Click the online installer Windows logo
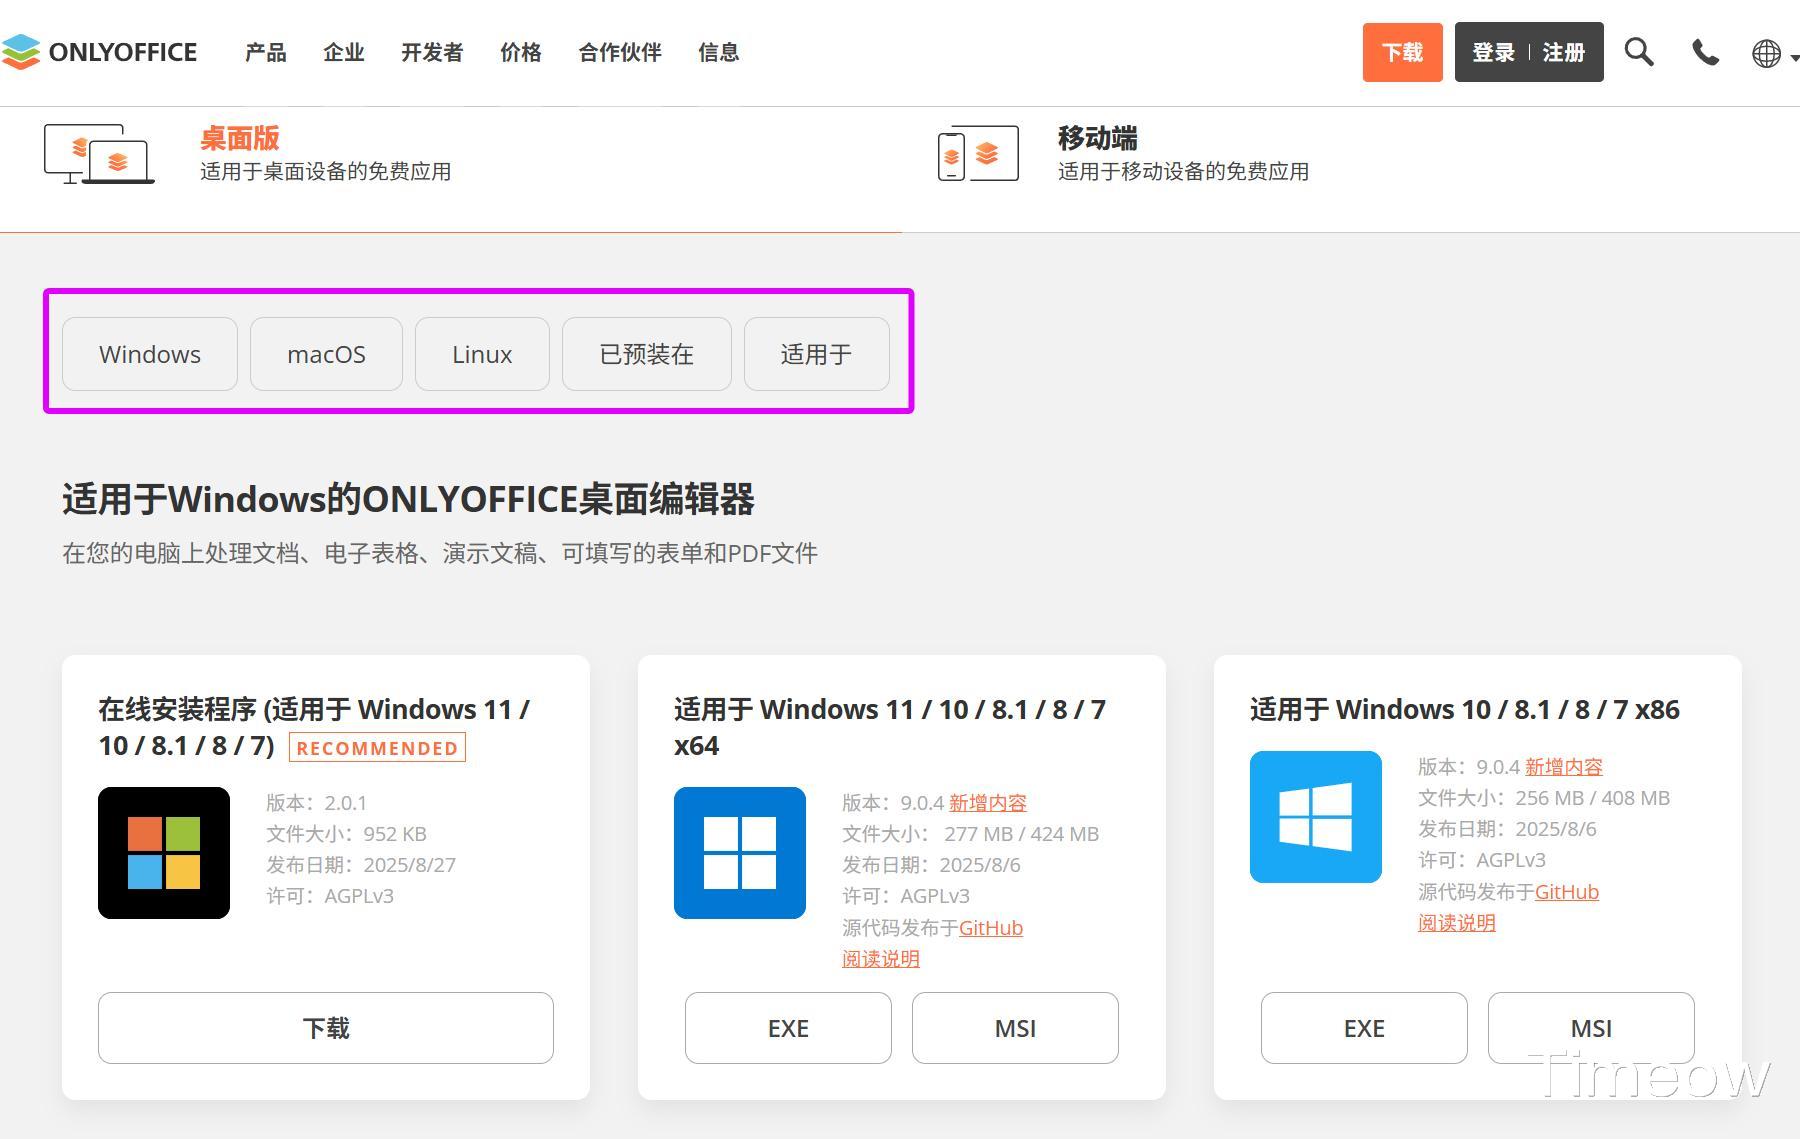 pyautogui.click(x=164, y=853)
